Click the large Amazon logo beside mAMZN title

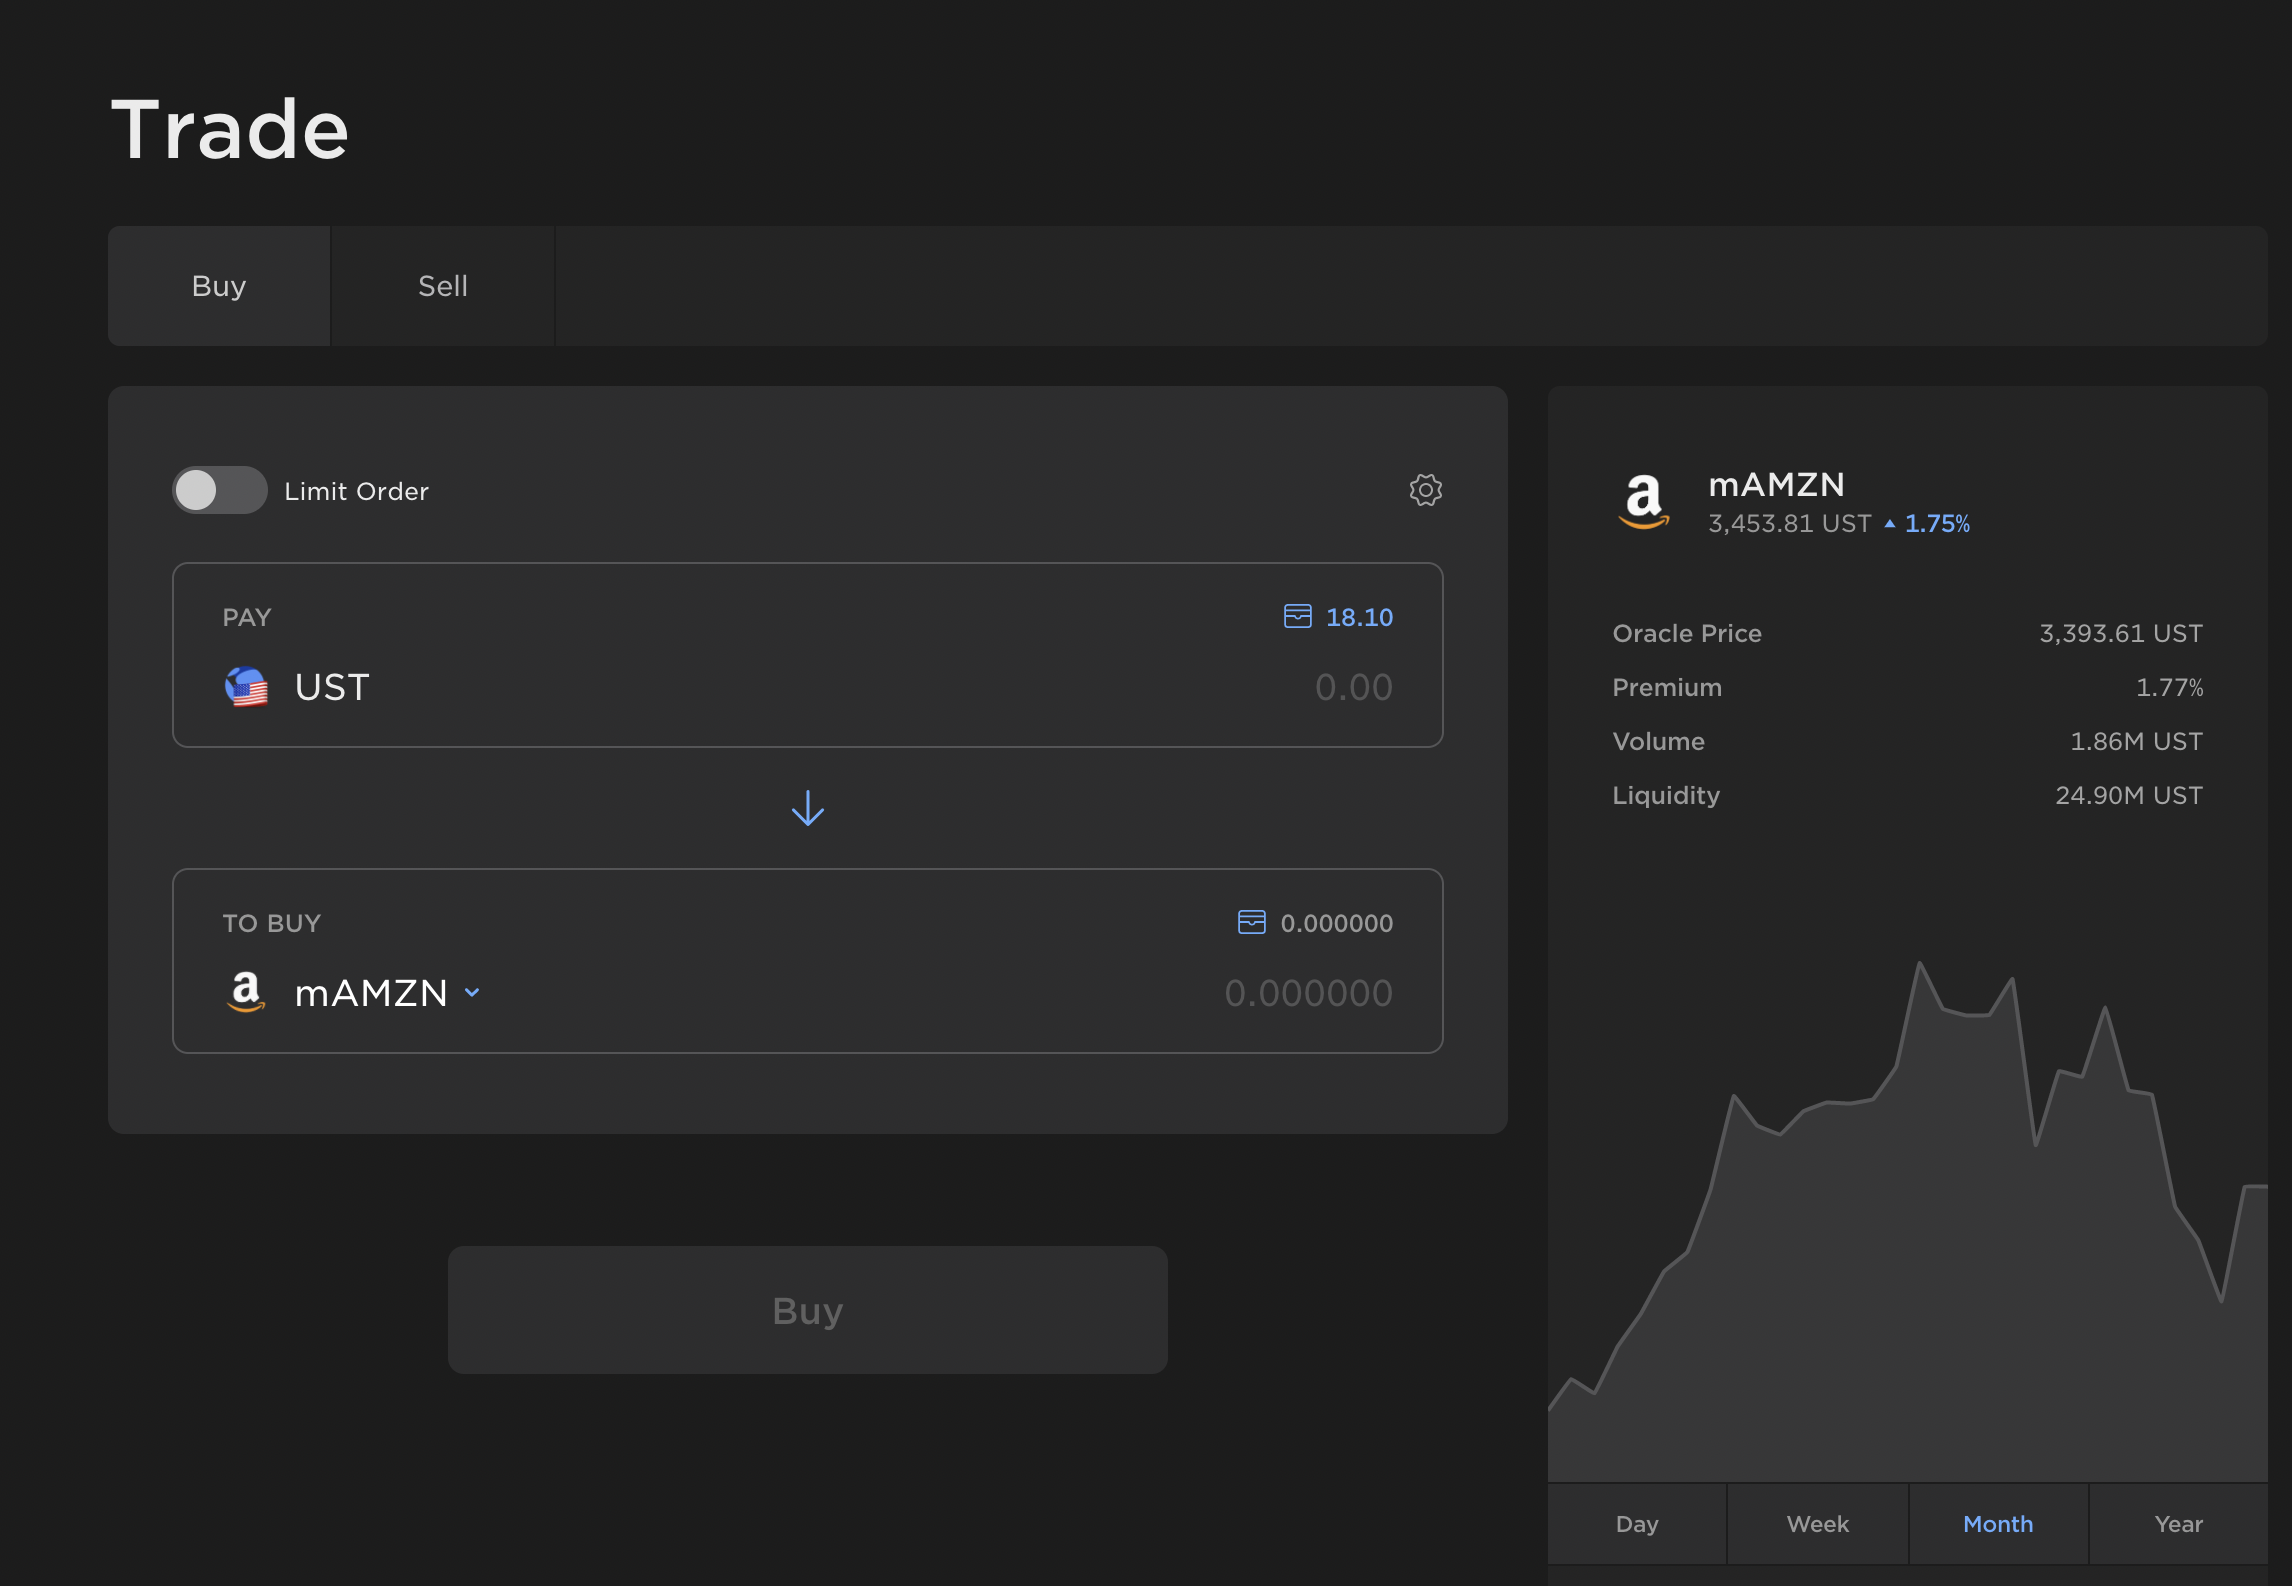click(1643, 501)
